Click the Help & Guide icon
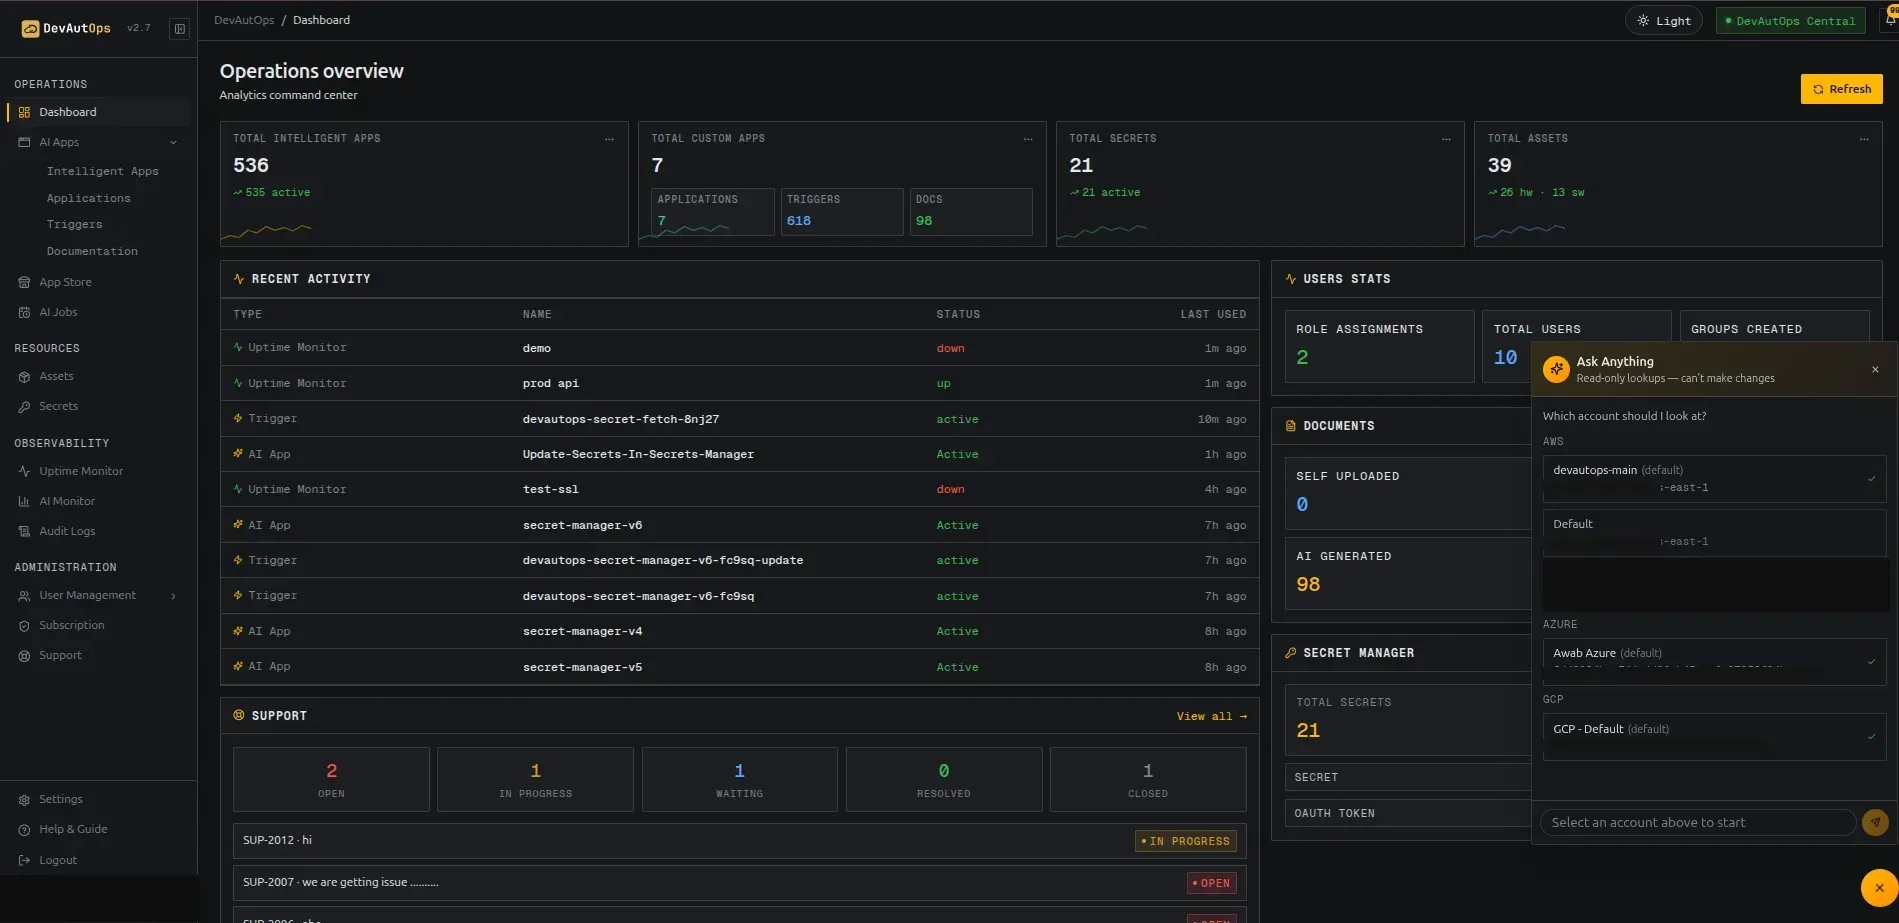 pyautogui.click(x=24, y=830)
